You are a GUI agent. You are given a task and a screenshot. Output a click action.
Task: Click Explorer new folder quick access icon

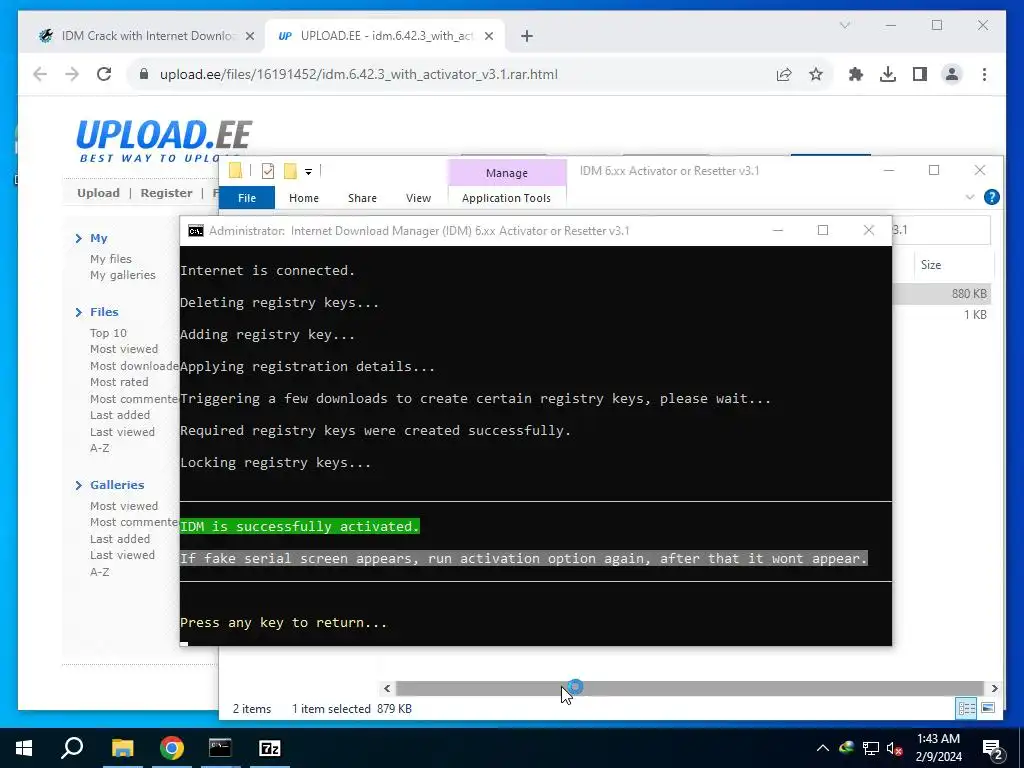(x=290, y=171)
